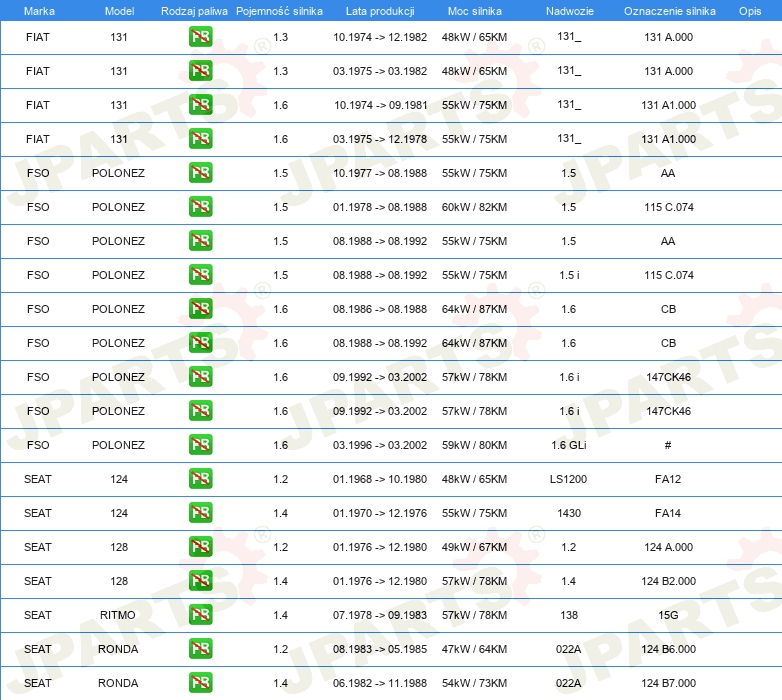Click the date range 03.1975 -> 12.1978
782x700 pixels.
click(380, 139)
